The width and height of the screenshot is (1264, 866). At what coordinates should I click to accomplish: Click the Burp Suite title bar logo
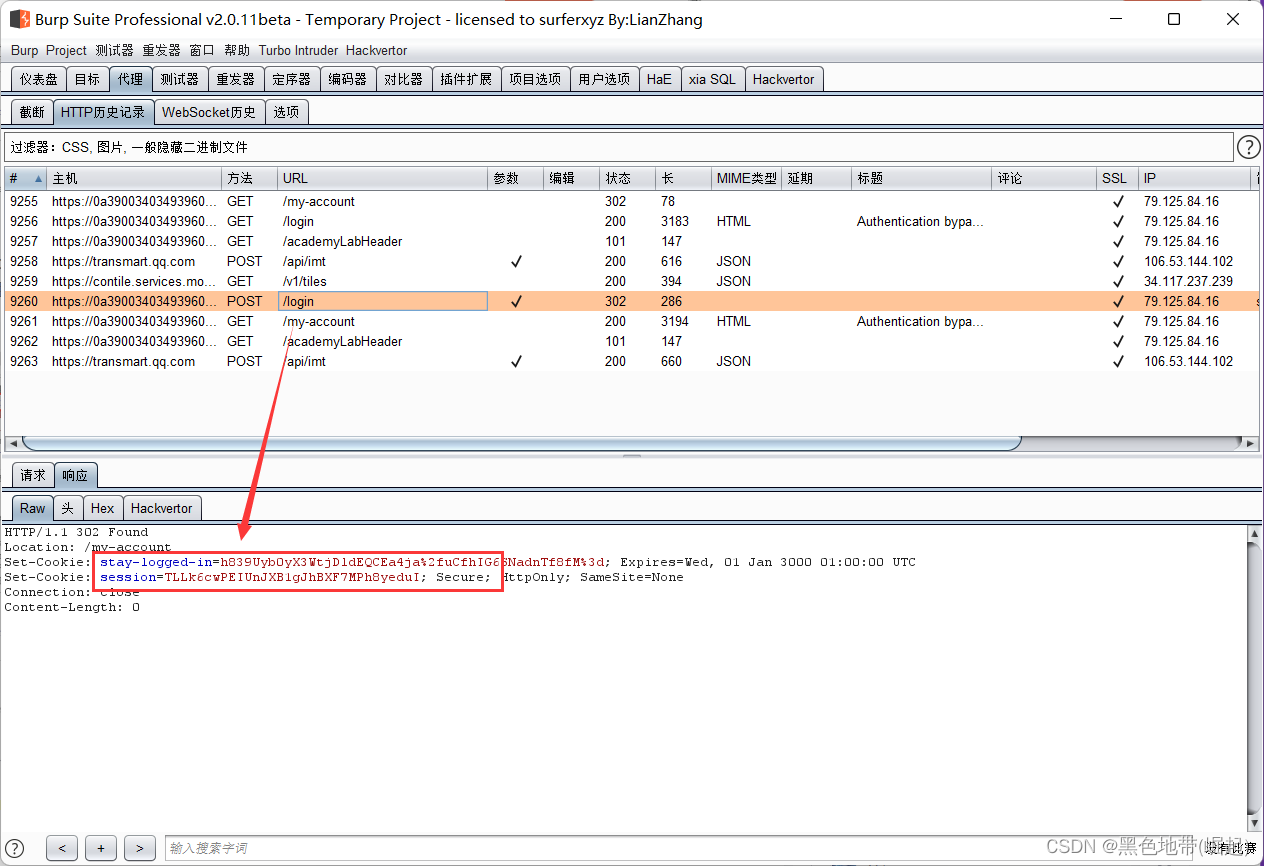tap(19, 19)
